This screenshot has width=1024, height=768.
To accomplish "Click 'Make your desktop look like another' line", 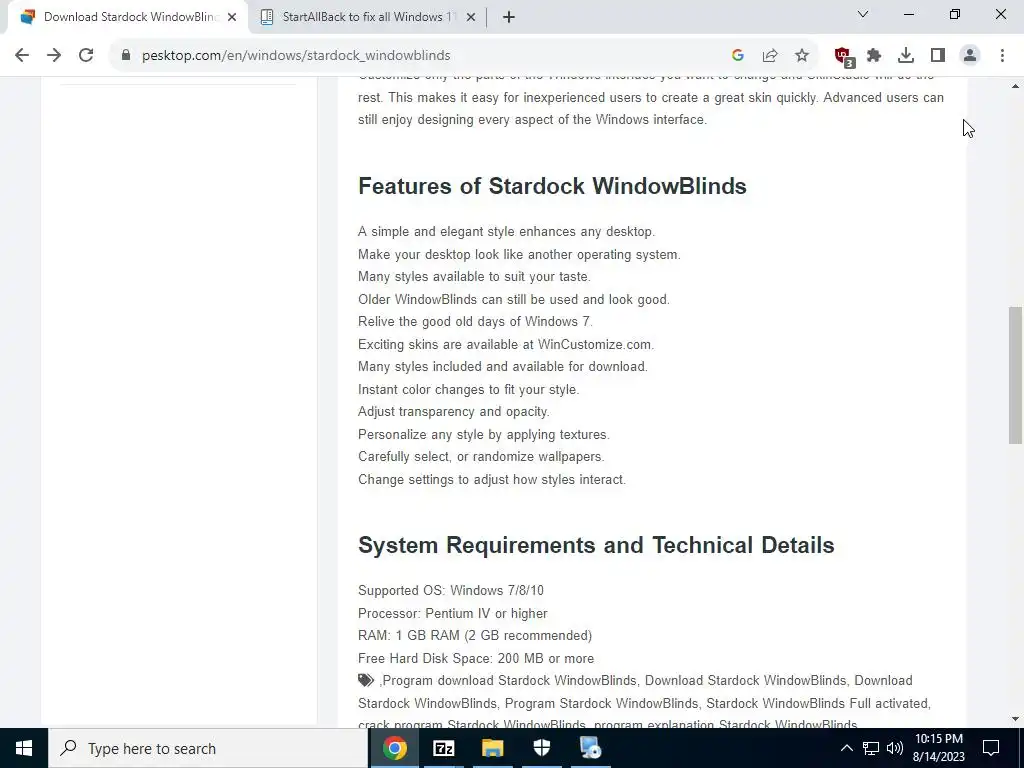I will [x=519, y=254].
